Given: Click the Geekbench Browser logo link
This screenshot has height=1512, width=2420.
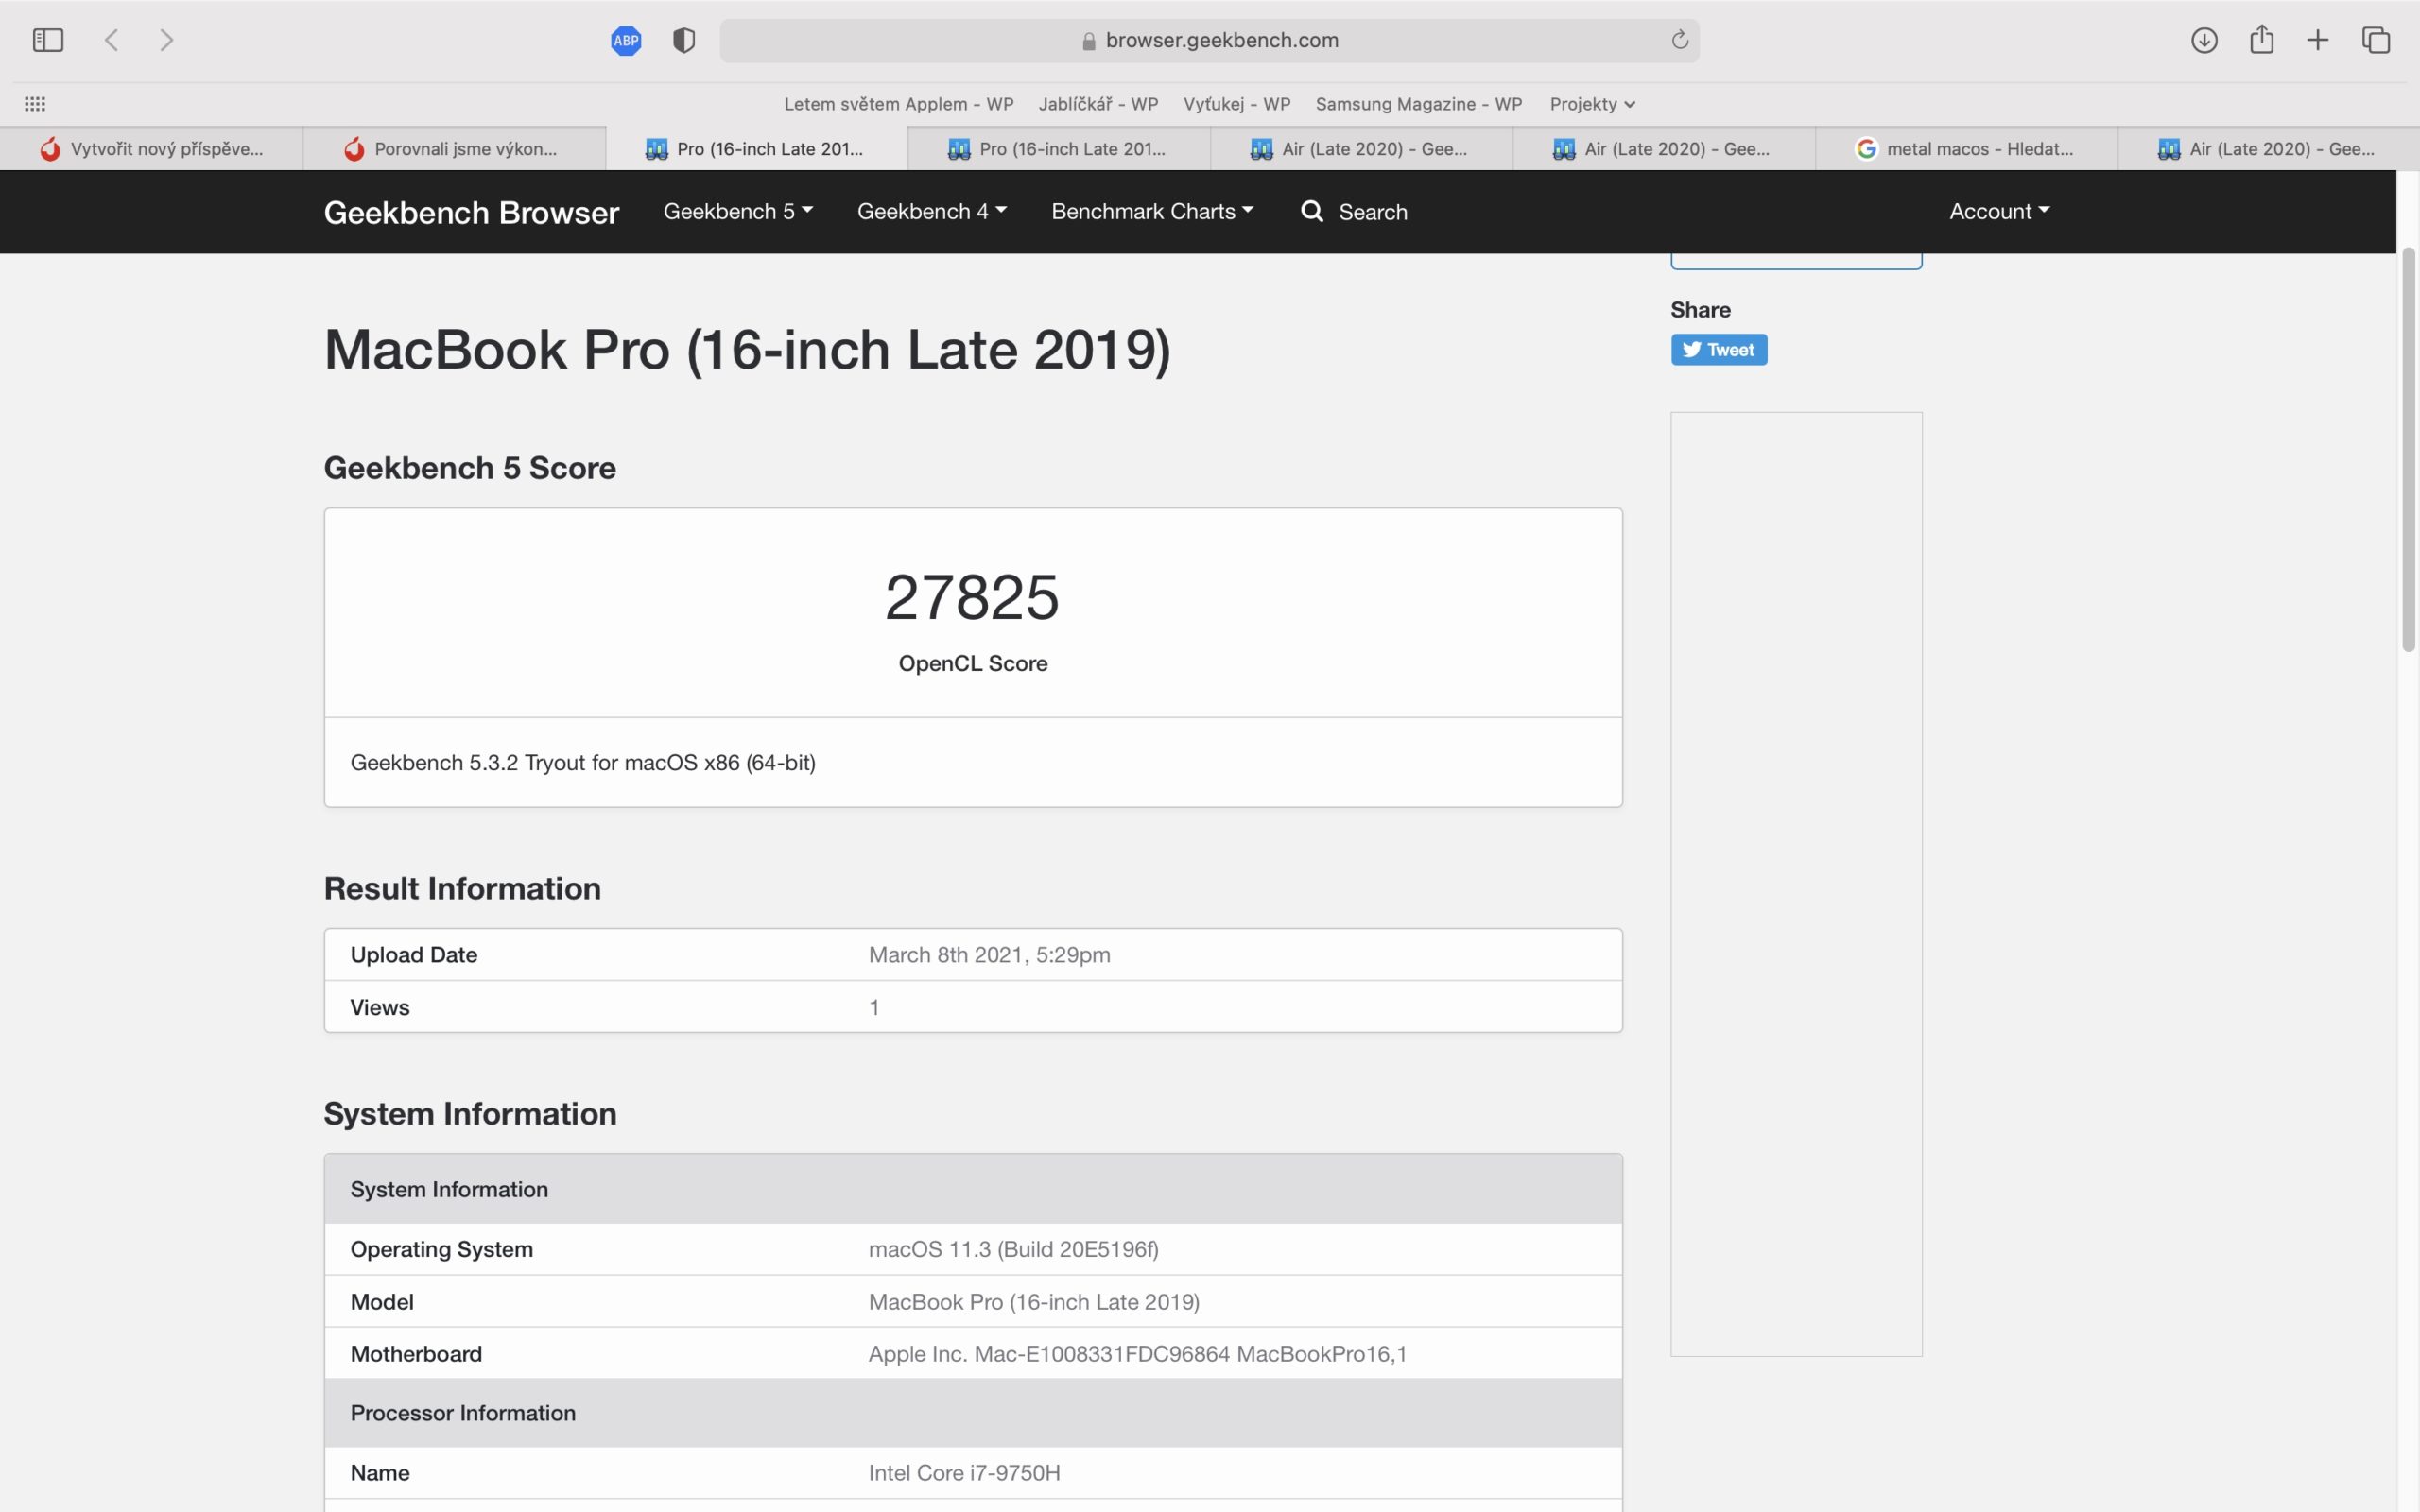Looking at the screenshot, I should [471, 212].
